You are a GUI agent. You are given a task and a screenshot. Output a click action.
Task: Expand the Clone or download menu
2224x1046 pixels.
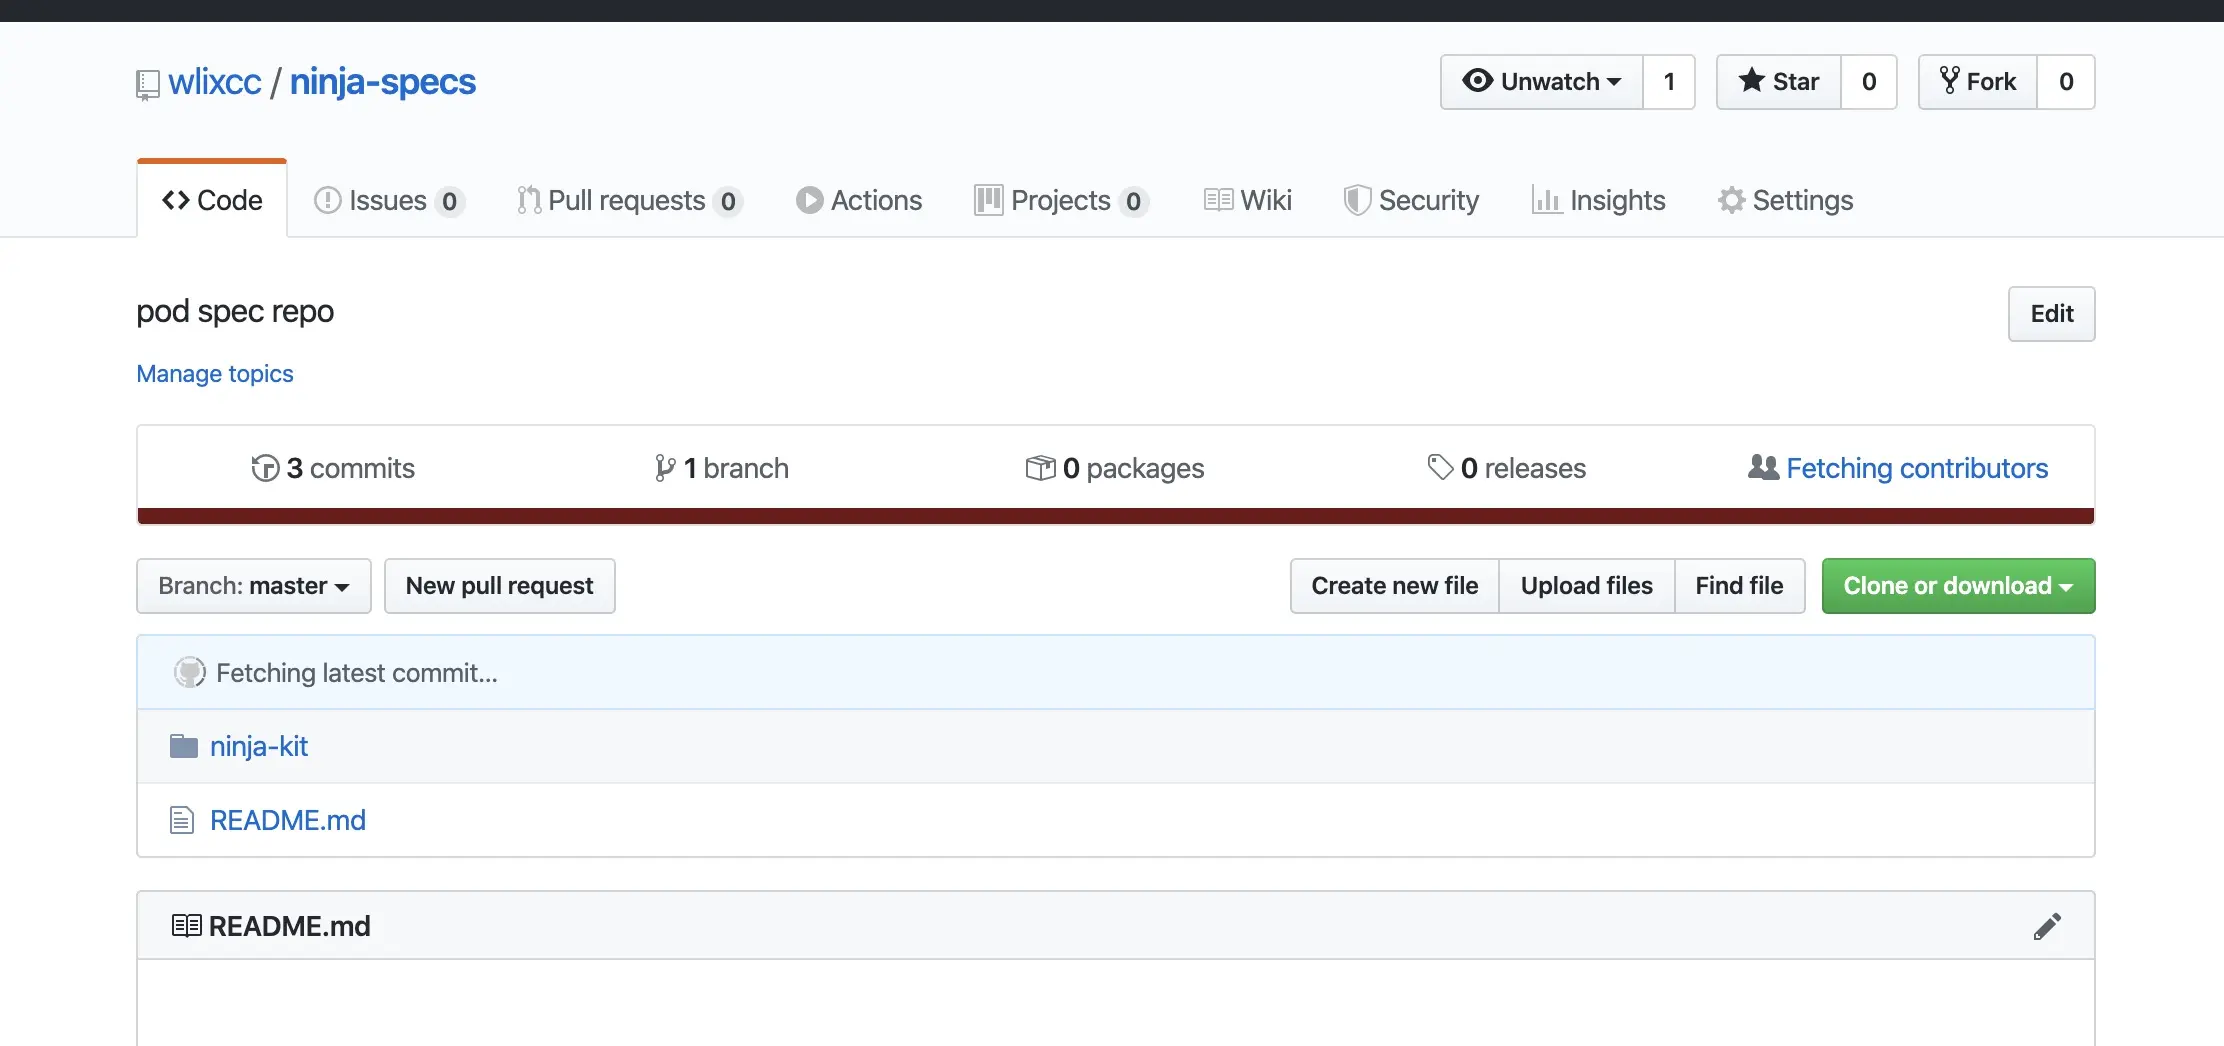[1958, 586]
